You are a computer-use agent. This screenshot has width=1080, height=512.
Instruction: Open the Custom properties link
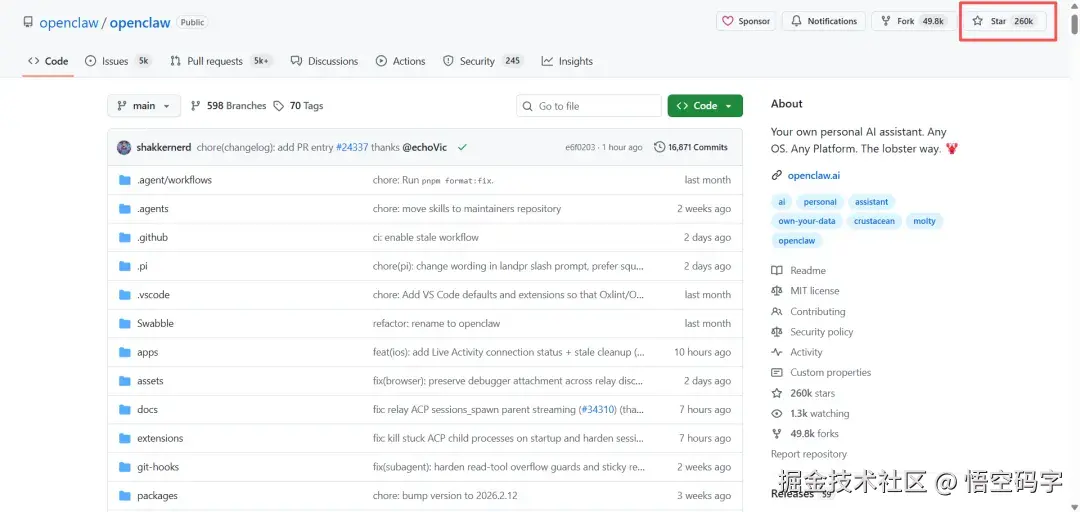click(x=831, y=373)
